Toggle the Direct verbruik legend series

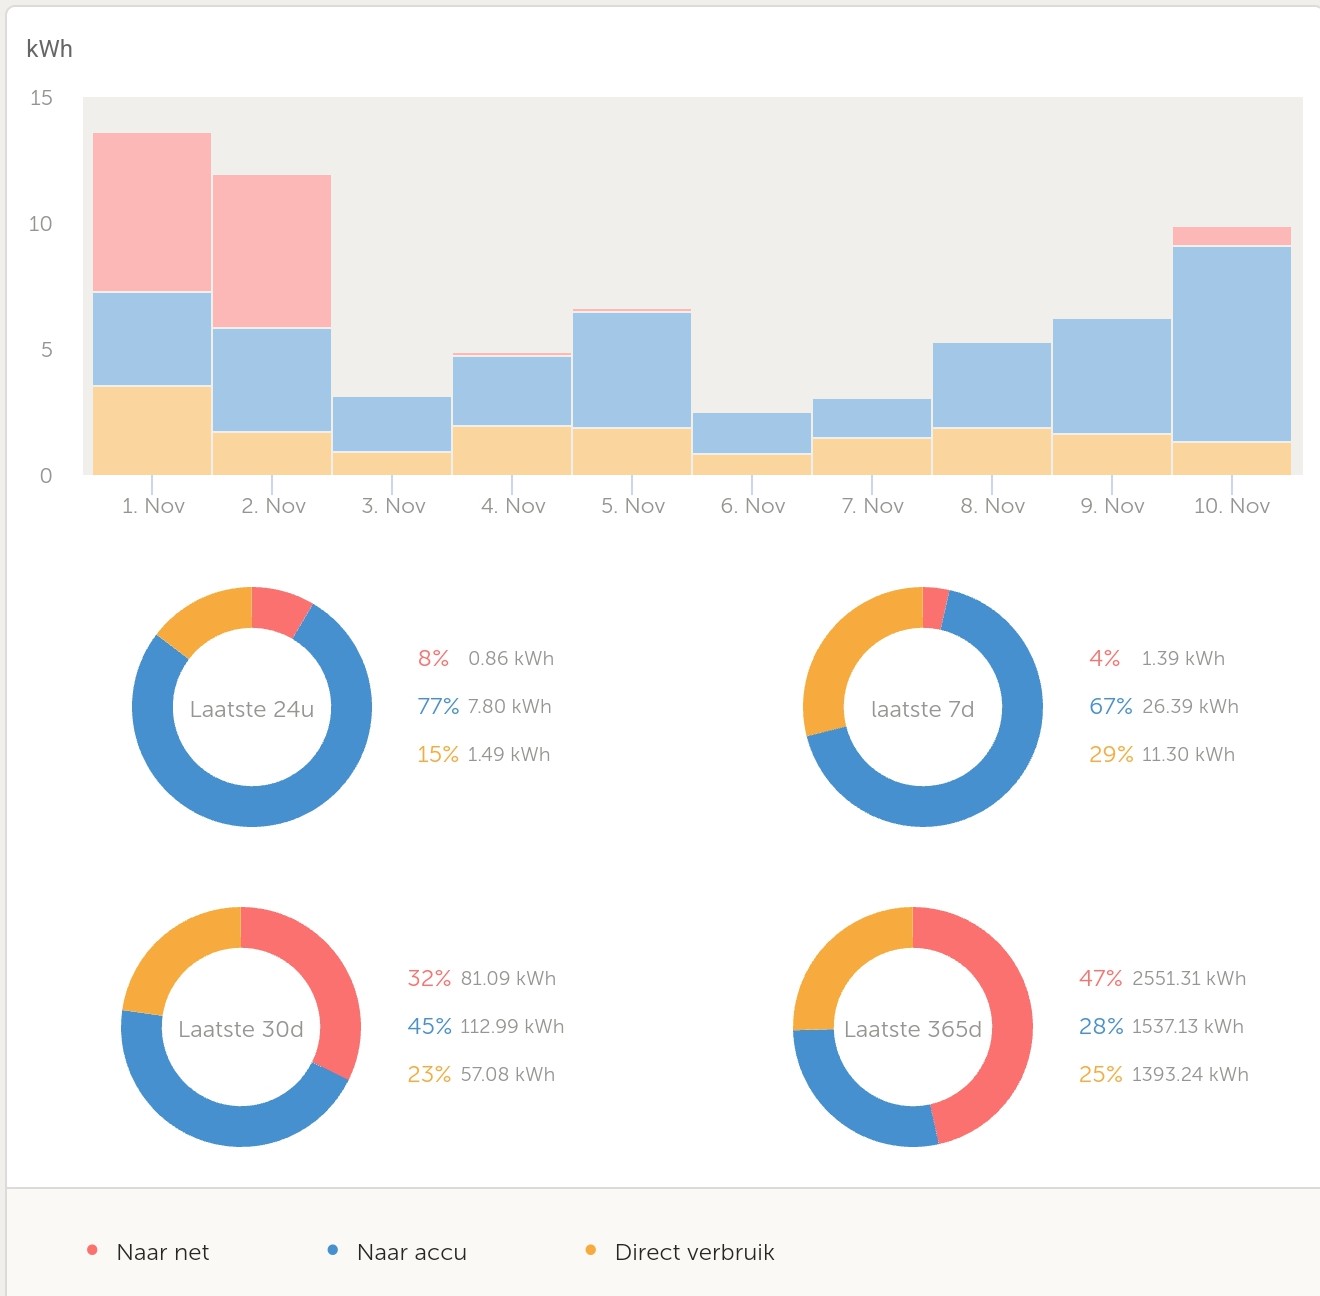click(694, 1252)
